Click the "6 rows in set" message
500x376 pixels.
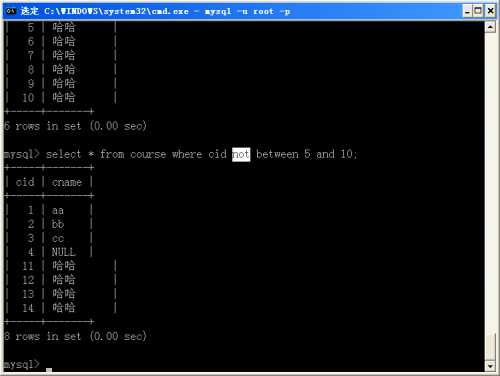click(75, 126)
